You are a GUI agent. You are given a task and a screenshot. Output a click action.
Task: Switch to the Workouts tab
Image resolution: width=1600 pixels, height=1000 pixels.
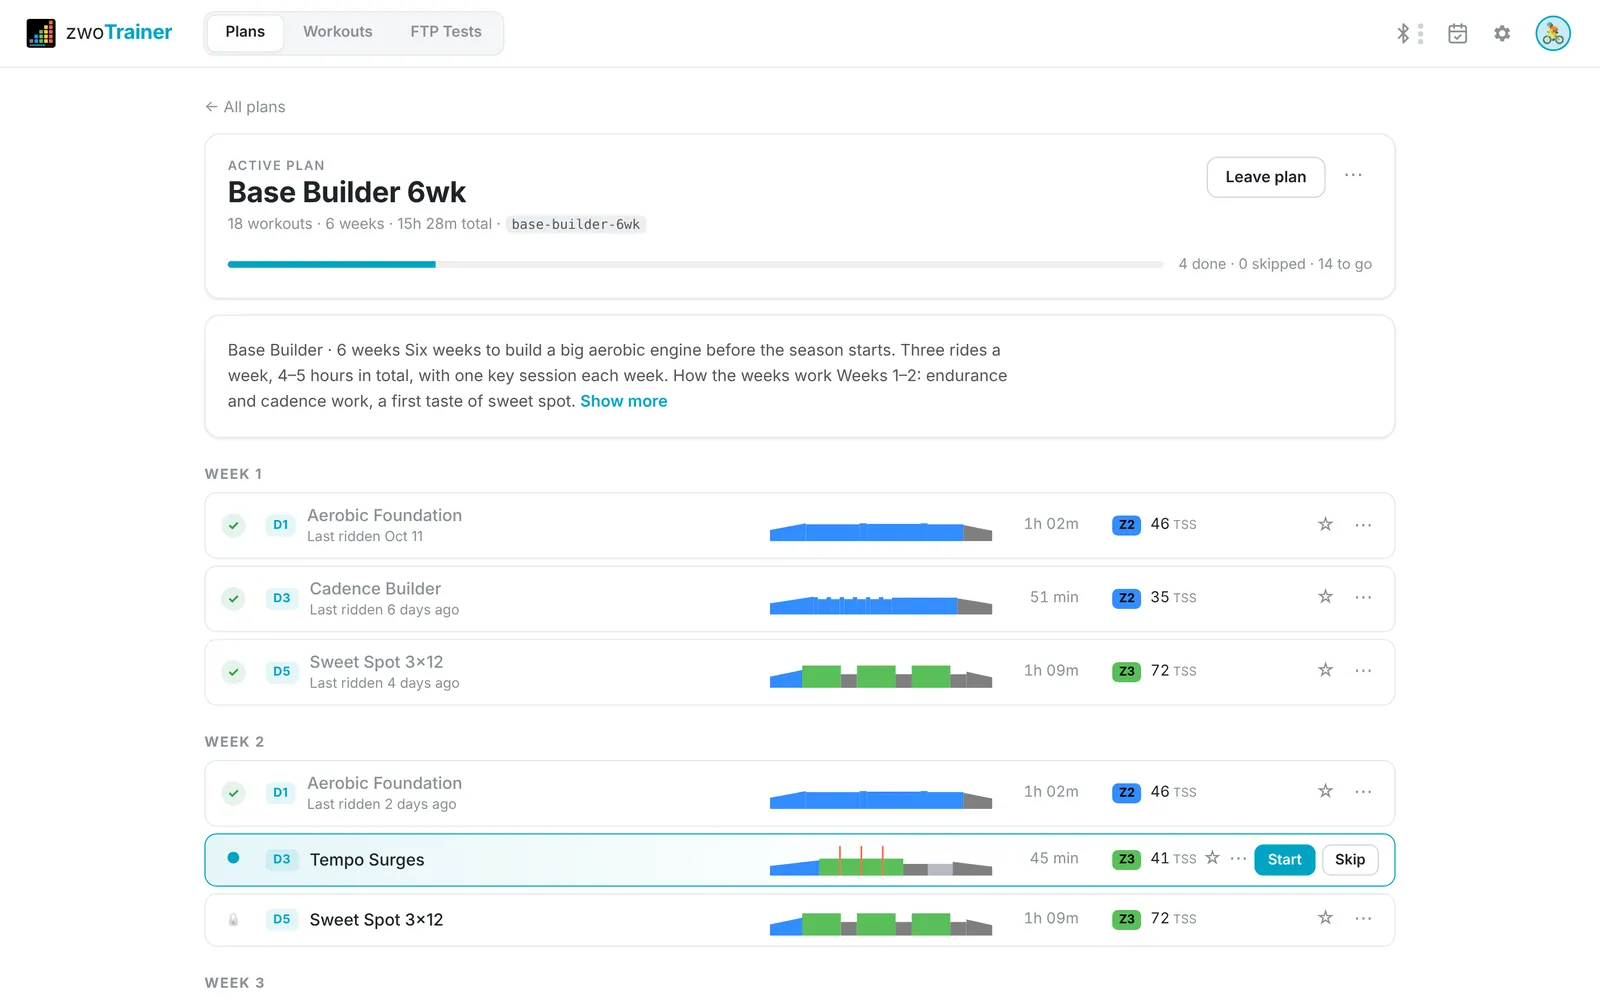(x=338, y=32)
